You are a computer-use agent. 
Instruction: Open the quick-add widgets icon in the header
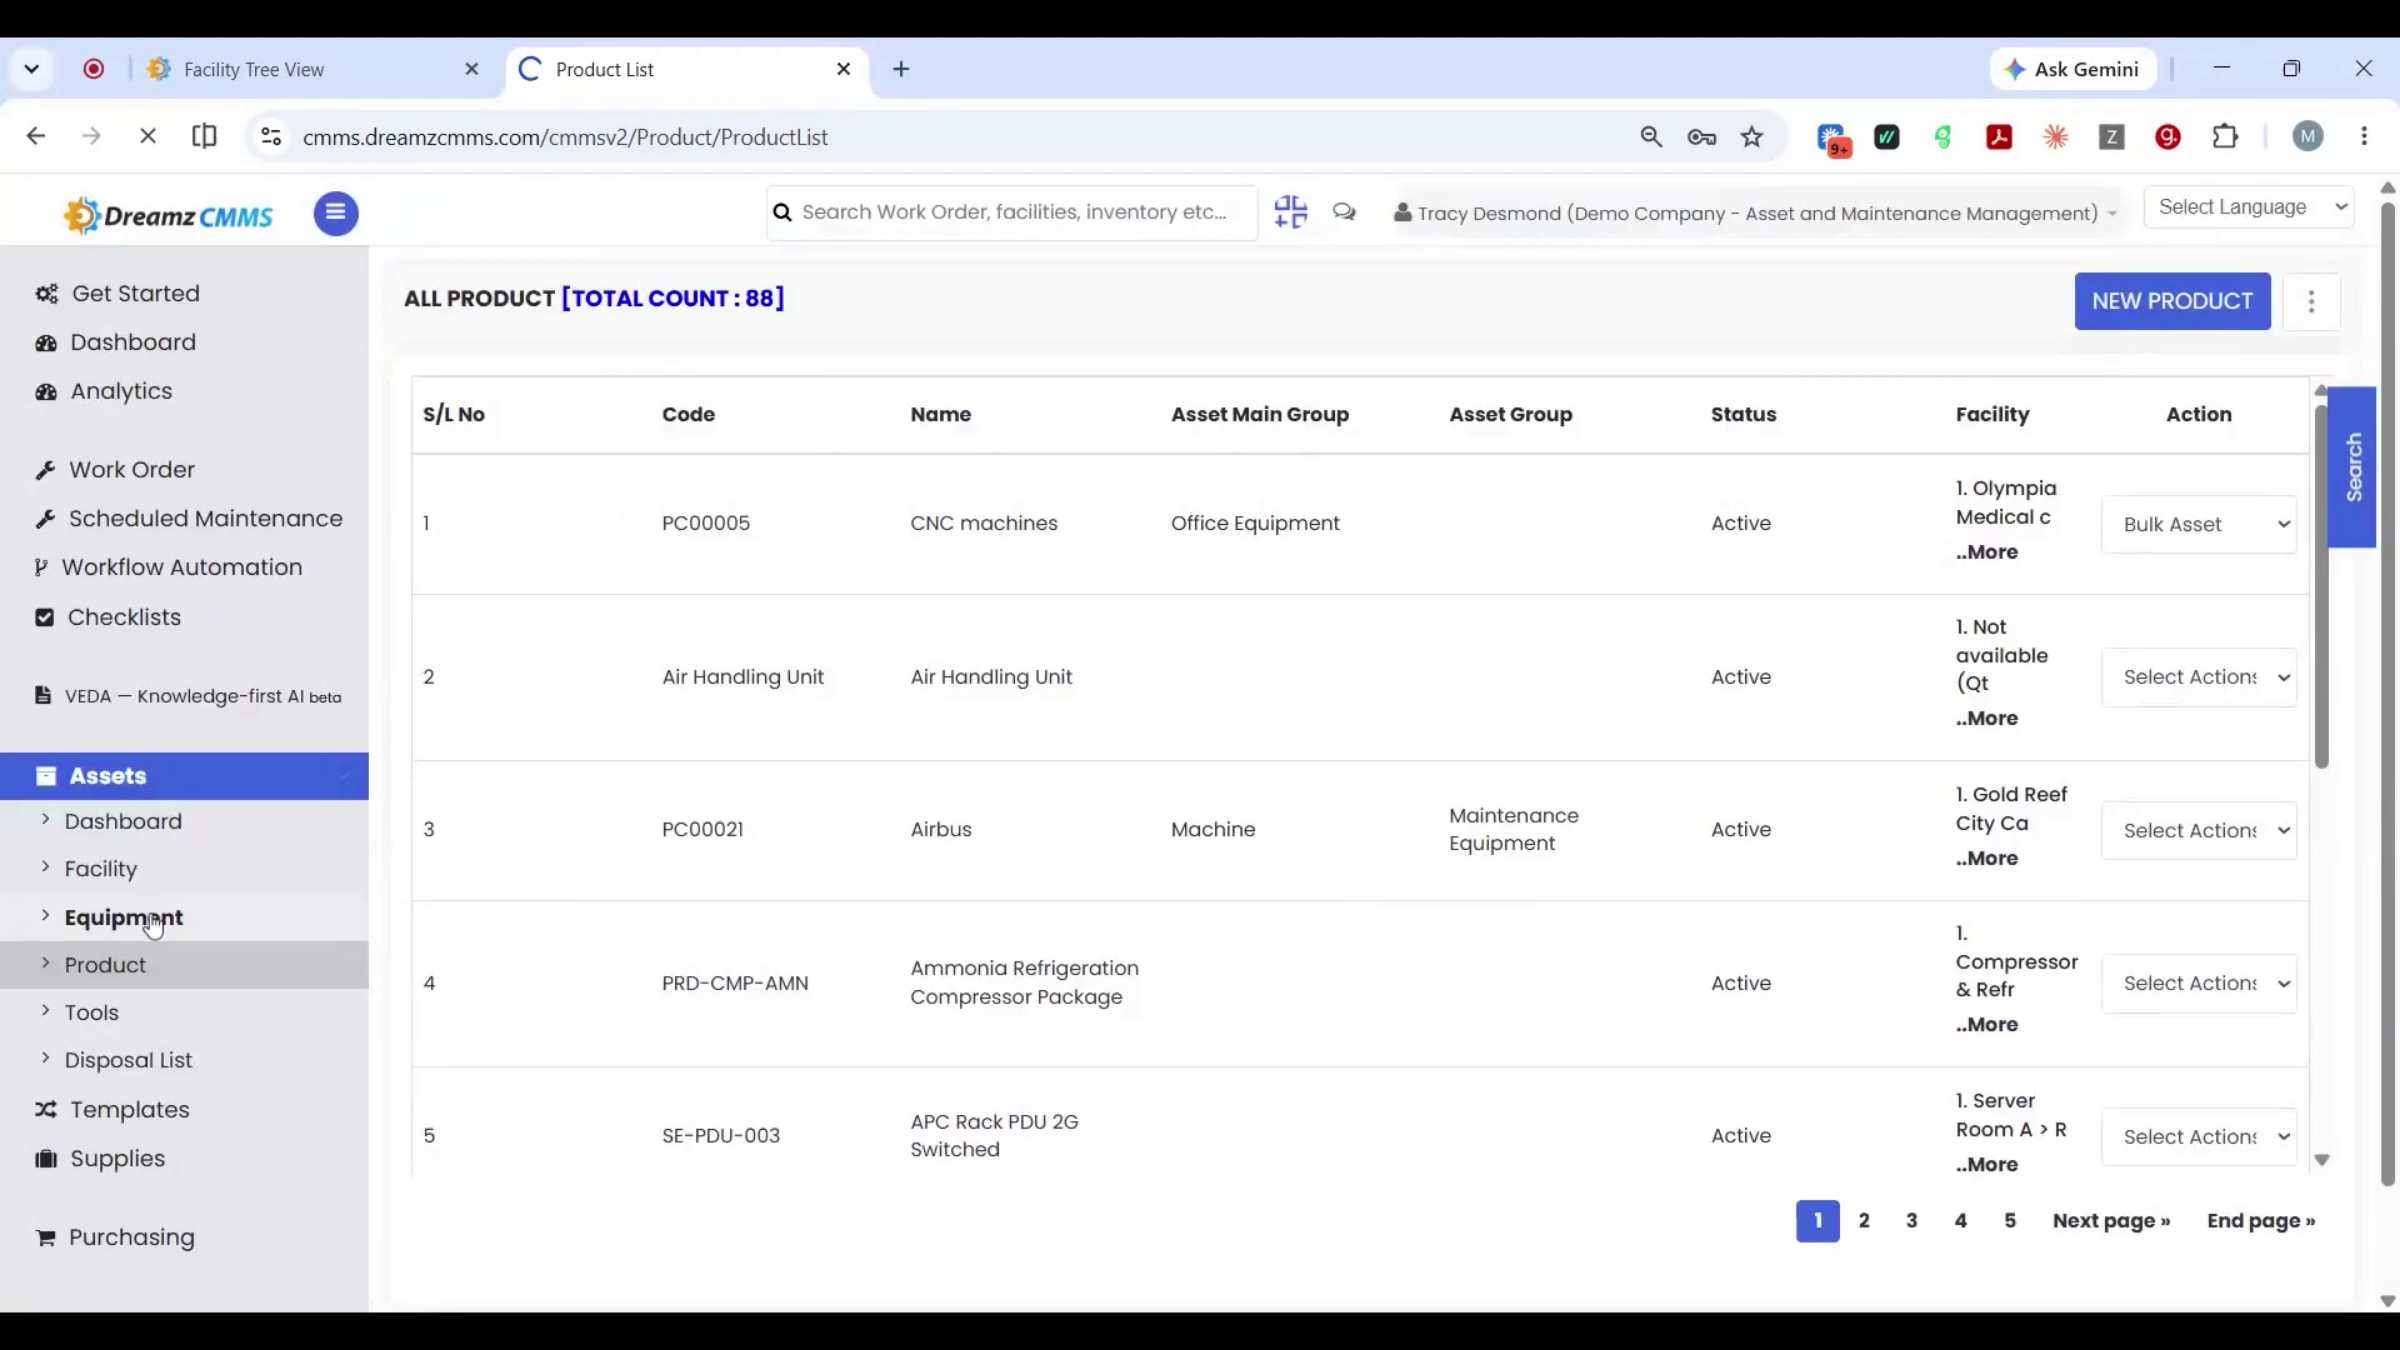(1290, 212)
